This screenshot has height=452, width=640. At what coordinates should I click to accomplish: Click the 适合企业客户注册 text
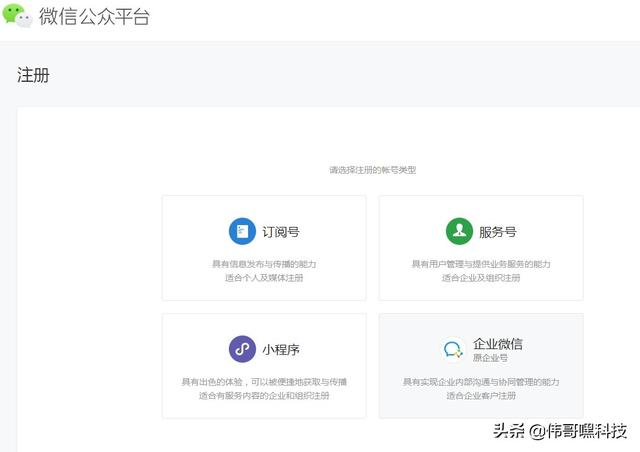click(x=481, y=396)
